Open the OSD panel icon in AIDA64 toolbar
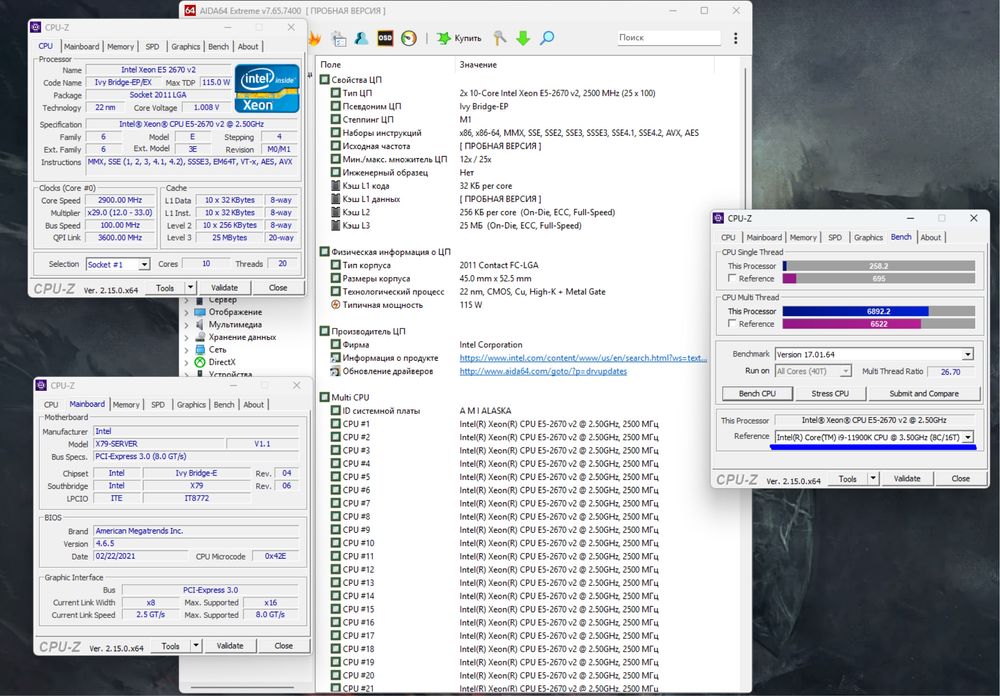The width and height of the screenshot is (1000, 696). (x=385, y=38)
